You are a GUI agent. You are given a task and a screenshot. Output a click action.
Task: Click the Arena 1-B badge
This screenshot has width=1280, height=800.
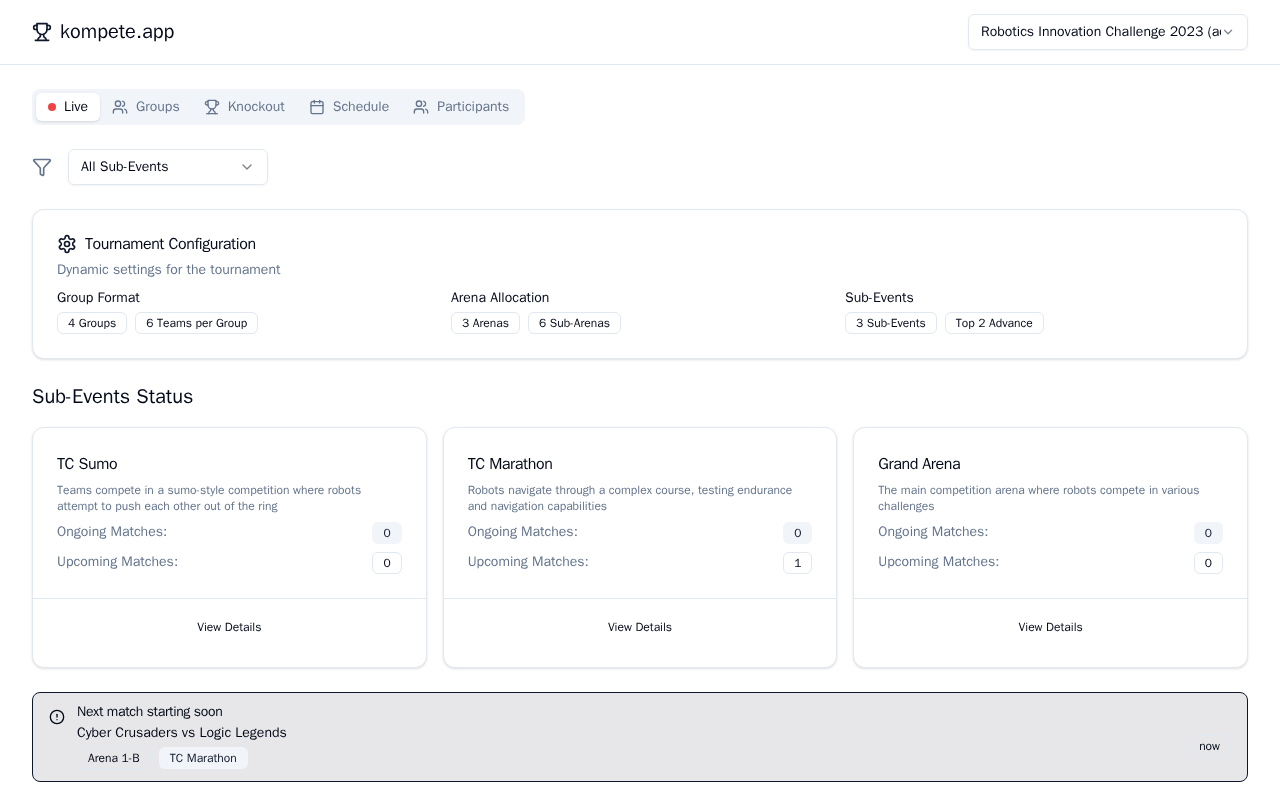(x=114, y=758)
